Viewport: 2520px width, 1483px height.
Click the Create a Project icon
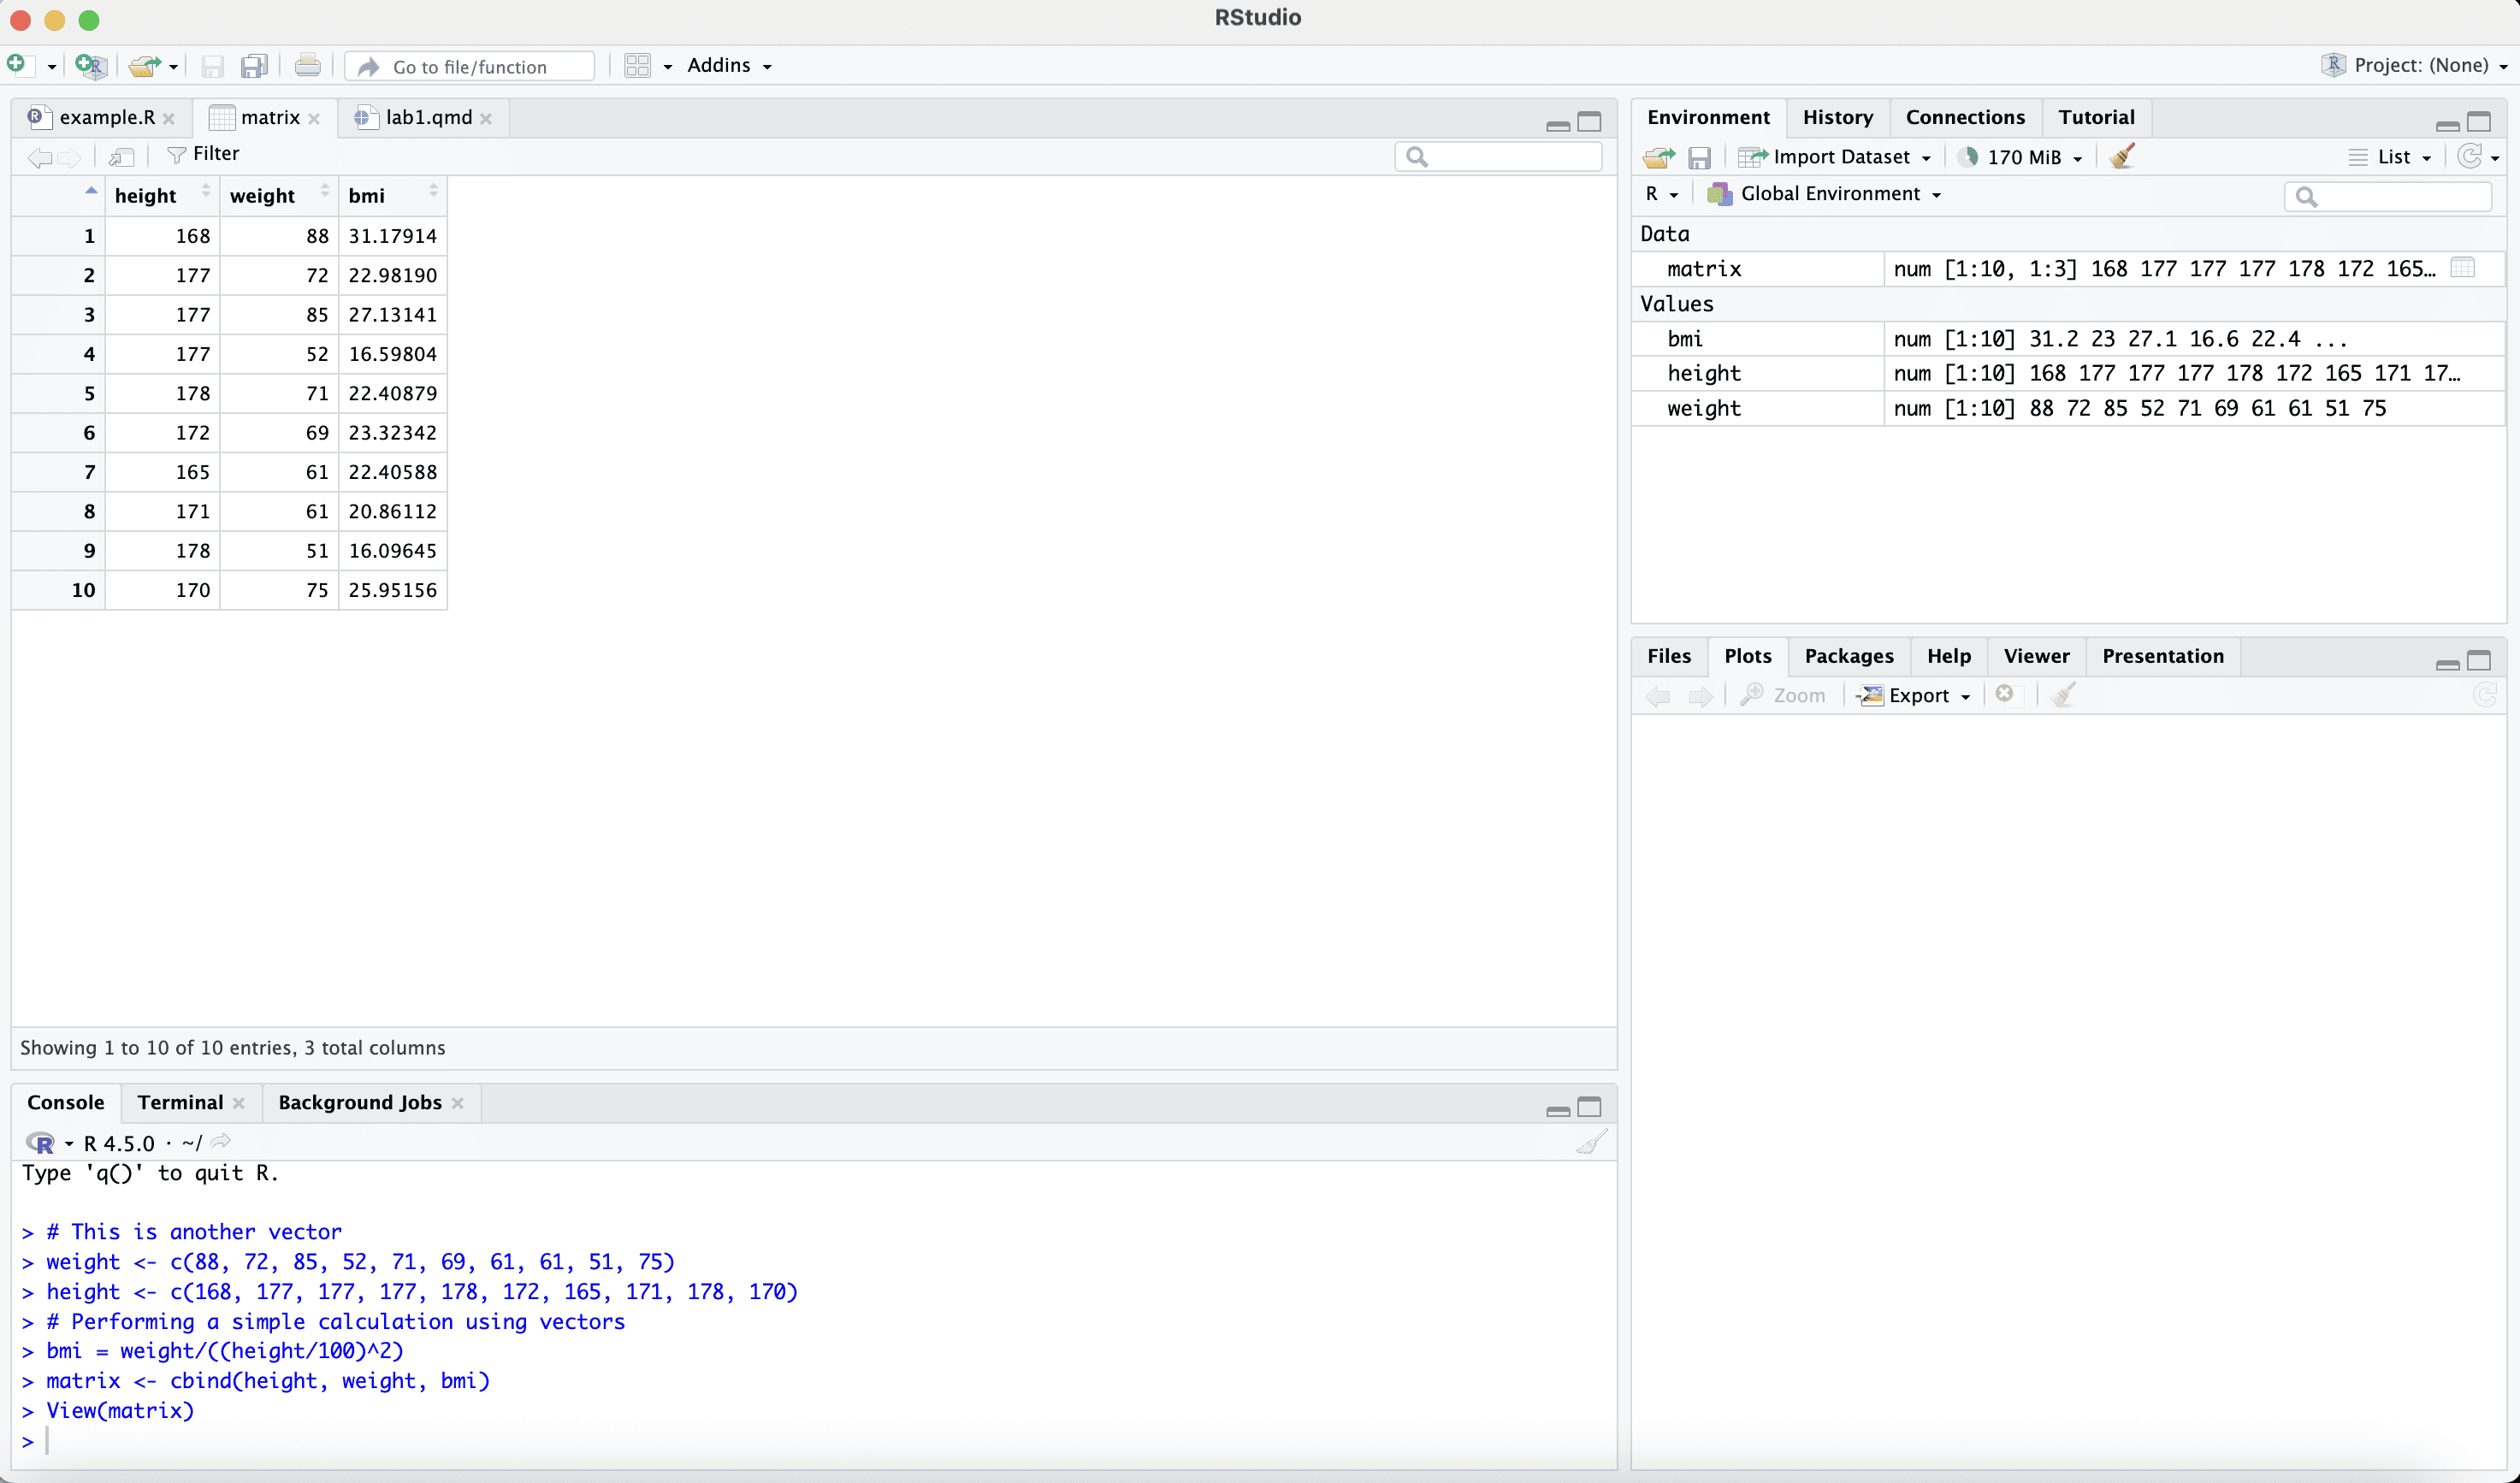tap(90, 66)
